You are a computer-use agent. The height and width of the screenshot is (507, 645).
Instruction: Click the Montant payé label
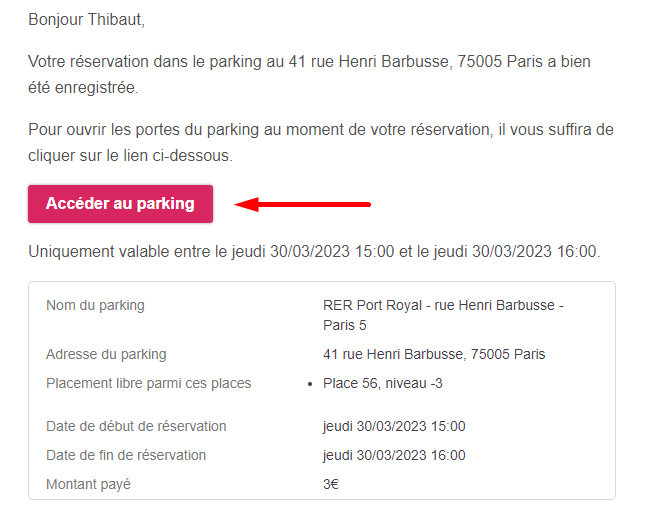click(x=88, y=484)
